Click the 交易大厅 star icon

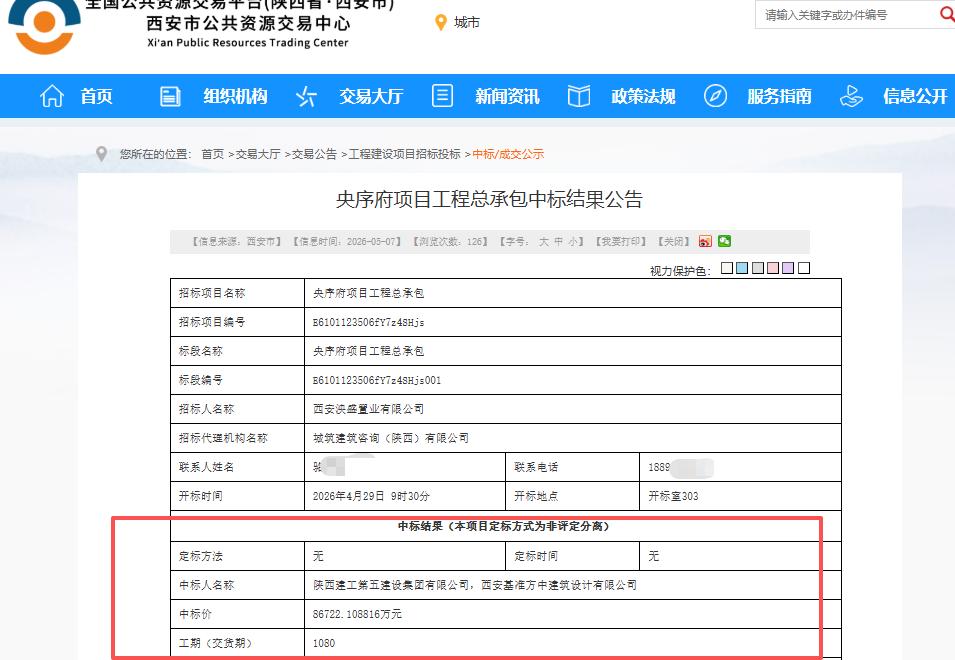[306, 96]
